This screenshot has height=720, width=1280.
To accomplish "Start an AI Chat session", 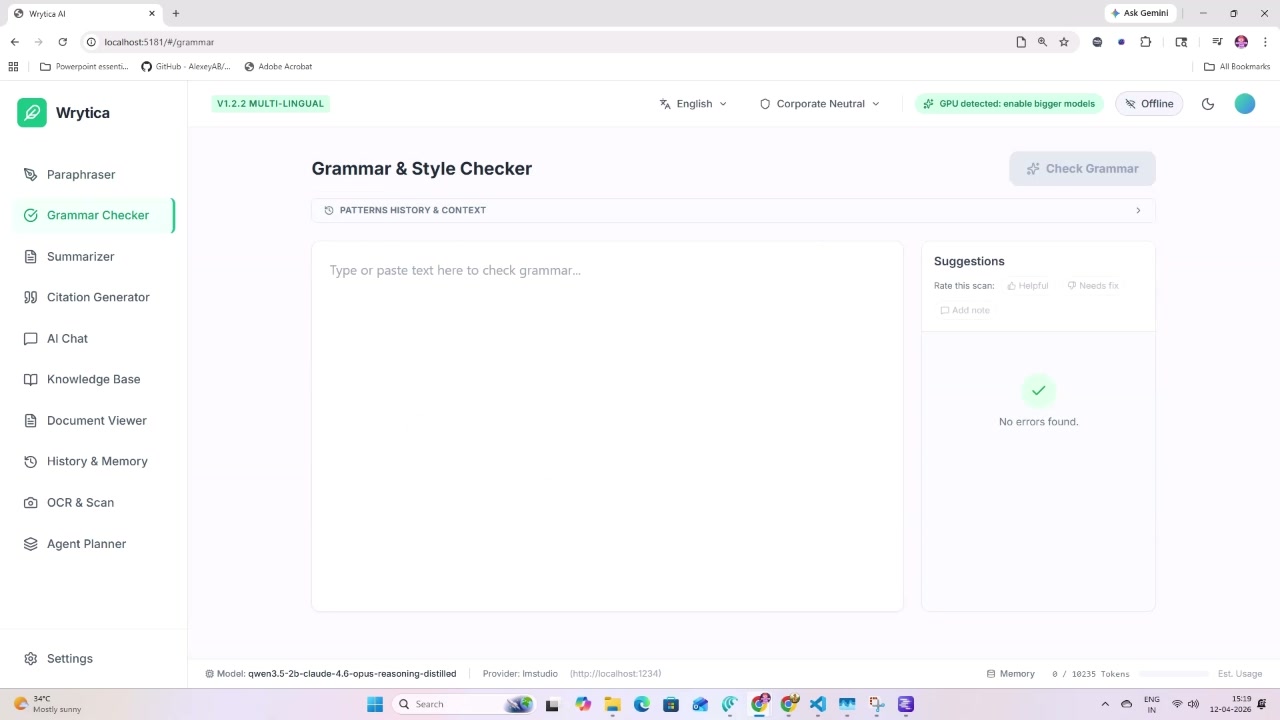I will (67, 338).
